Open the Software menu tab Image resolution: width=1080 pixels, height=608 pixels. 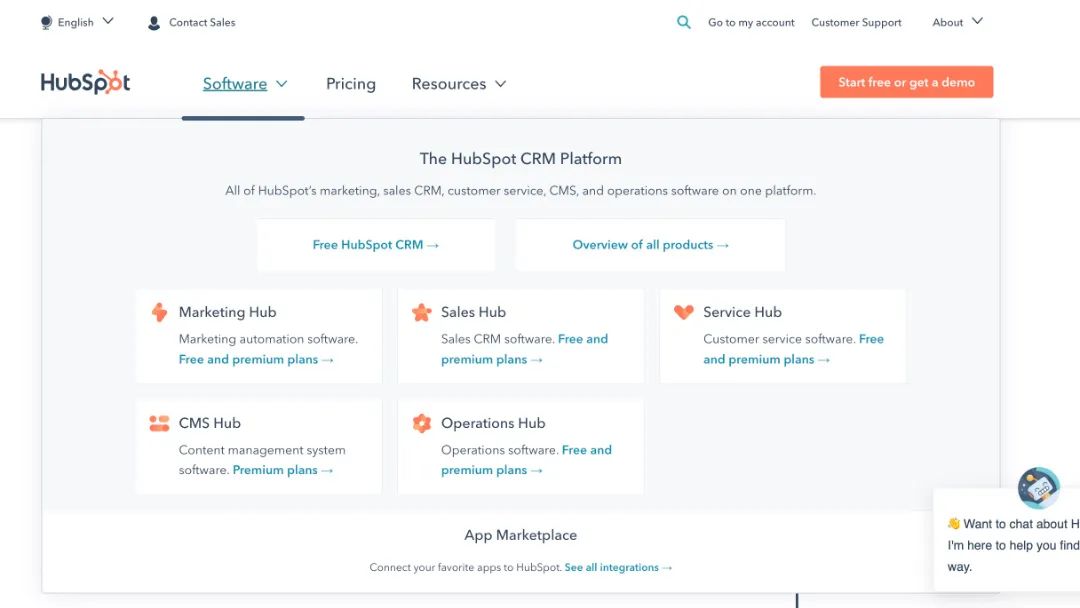tap(235, 83)
